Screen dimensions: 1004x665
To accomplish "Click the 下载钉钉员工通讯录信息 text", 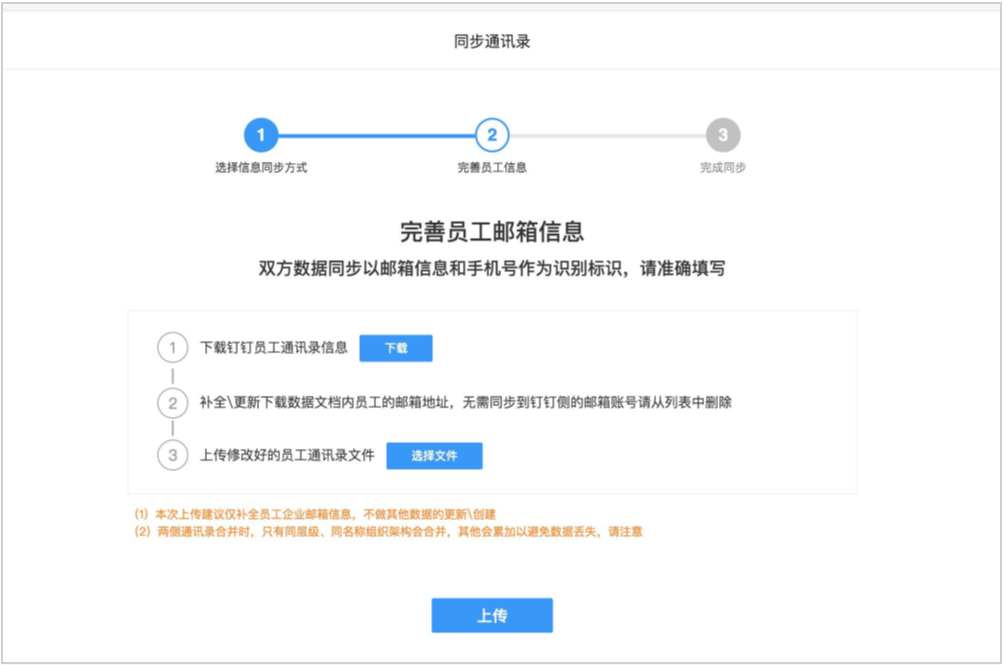I will pyautogui.click(x=274, y=348).
